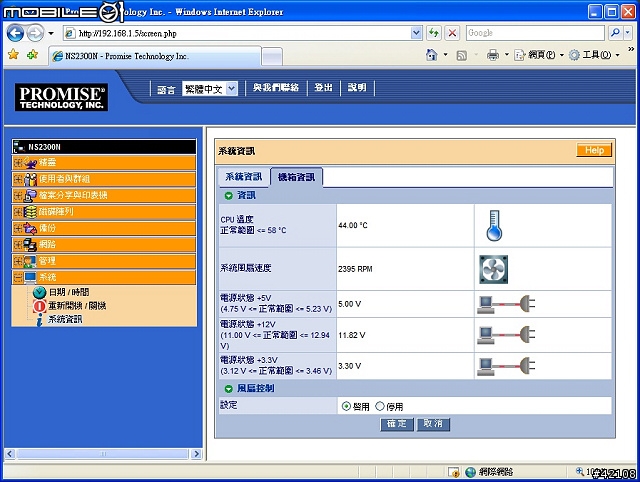The height and width of the screenshot is (482, 640).
Task: Click the IE Home icon
Action: pyautogui.click(x=431, y=55)
